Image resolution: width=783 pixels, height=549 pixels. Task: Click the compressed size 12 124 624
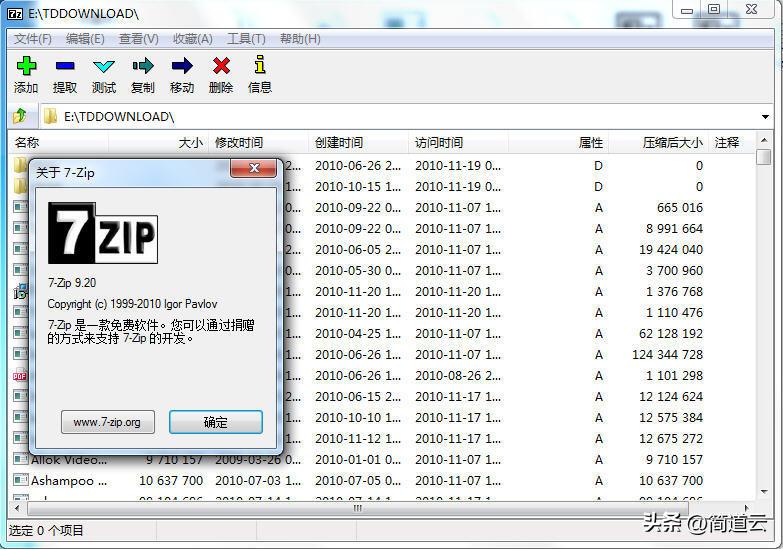671,396
